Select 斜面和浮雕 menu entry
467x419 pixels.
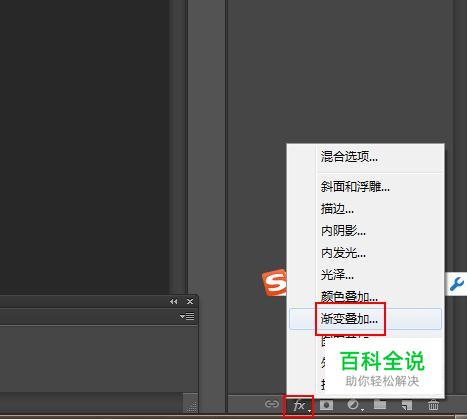click(366, 187)
